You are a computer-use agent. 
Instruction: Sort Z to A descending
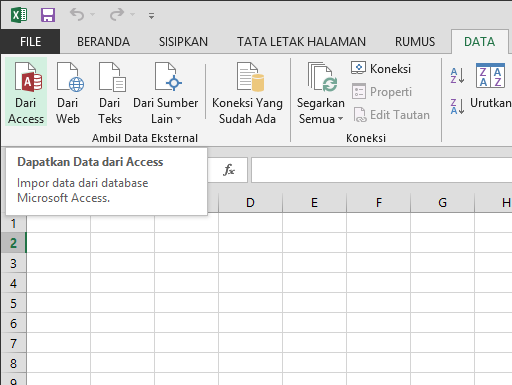tap(457, 106)
